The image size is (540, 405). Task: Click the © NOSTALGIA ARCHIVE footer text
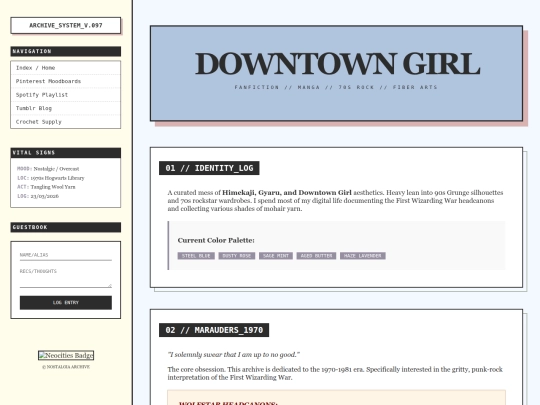click(66, 367)
